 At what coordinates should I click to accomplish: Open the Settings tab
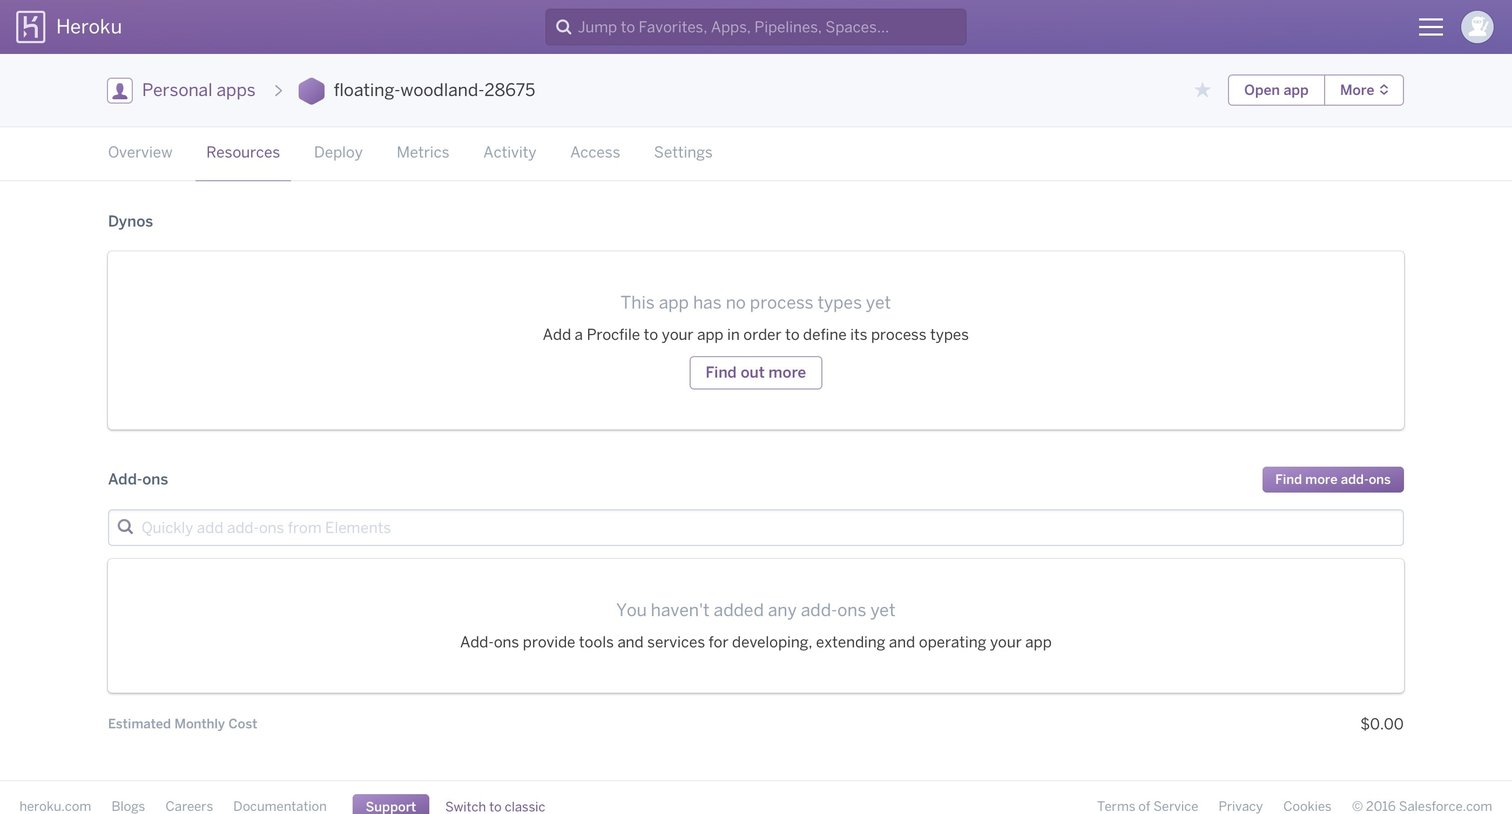[683, 152]
